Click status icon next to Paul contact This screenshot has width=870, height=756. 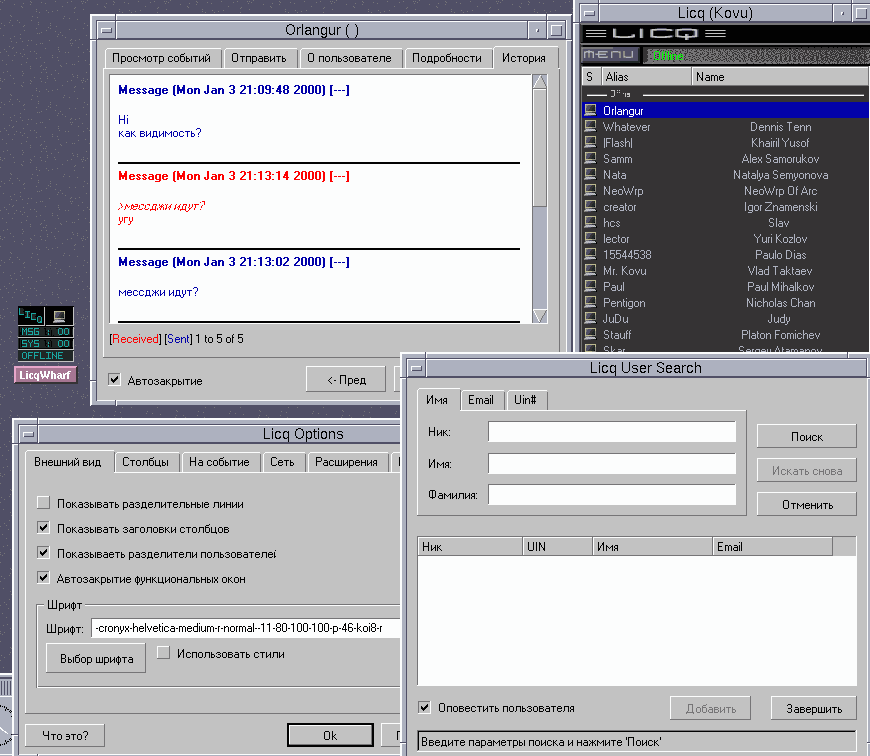pyautogui.click(x=590, y=286)
